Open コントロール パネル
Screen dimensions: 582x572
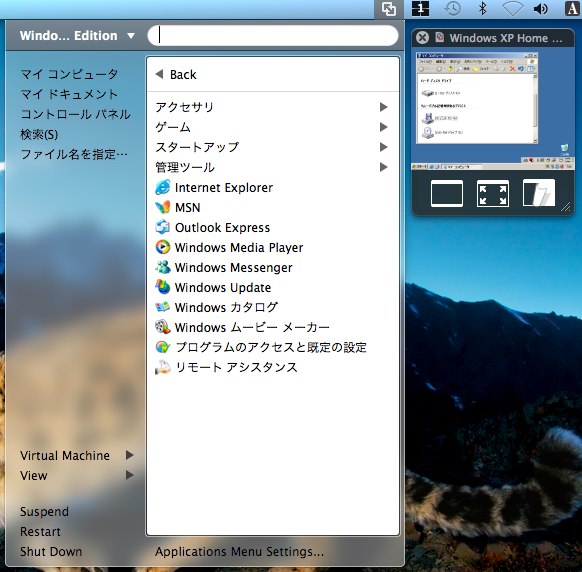coord(75,114)
